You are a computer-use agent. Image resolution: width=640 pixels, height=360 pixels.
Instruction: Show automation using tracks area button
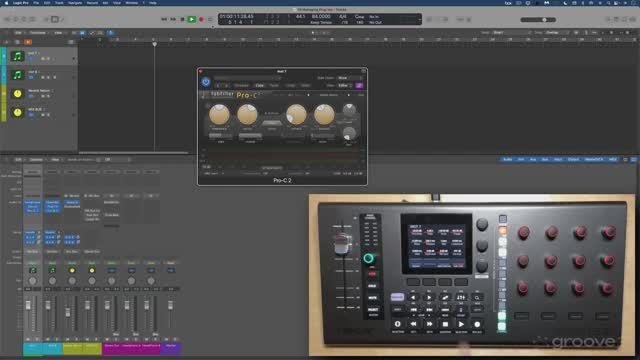[92, 33]
